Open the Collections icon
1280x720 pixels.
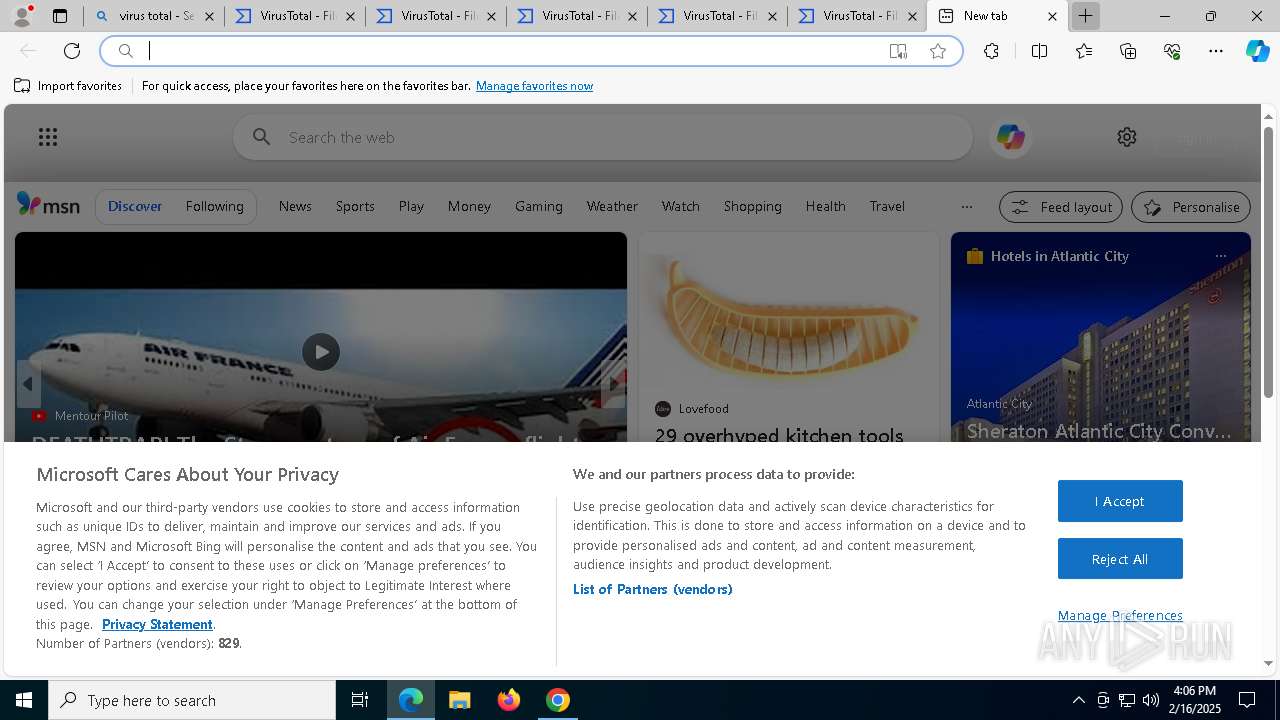click(1128, 51)
